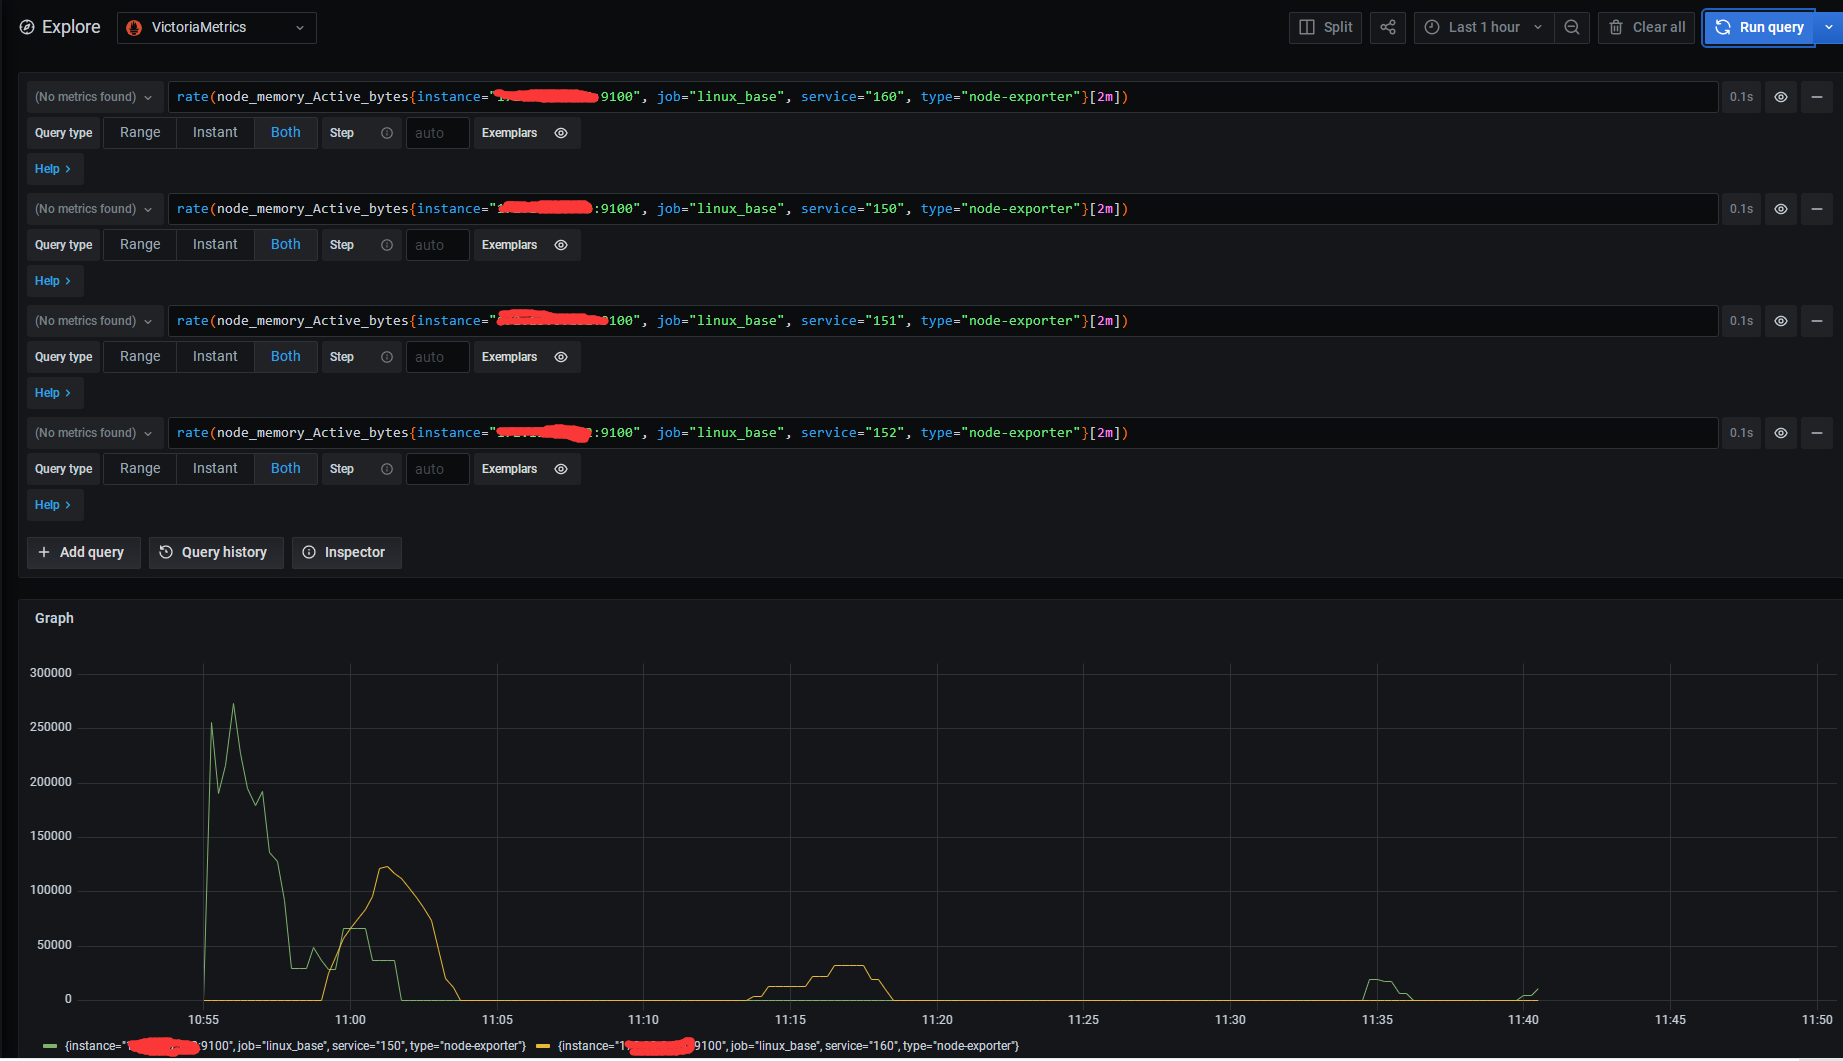Disable the first query with its eye toggle
The height and width of the screenshot is (1061, 1843).
[1780, 96]
